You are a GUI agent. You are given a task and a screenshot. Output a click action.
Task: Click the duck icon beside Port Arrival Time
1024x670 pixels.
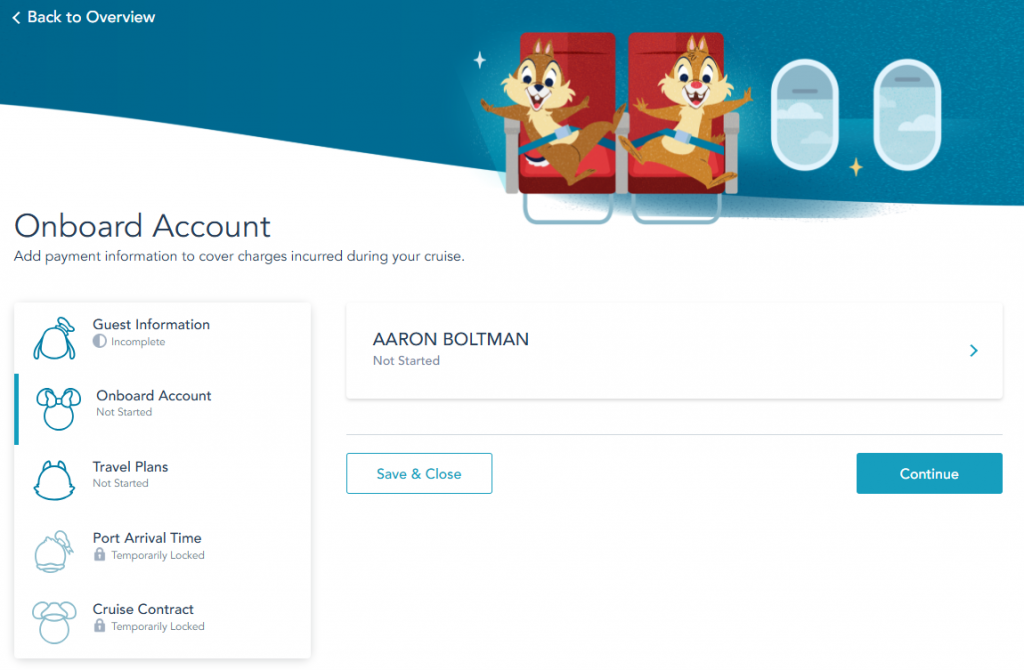tap(55, 551)
